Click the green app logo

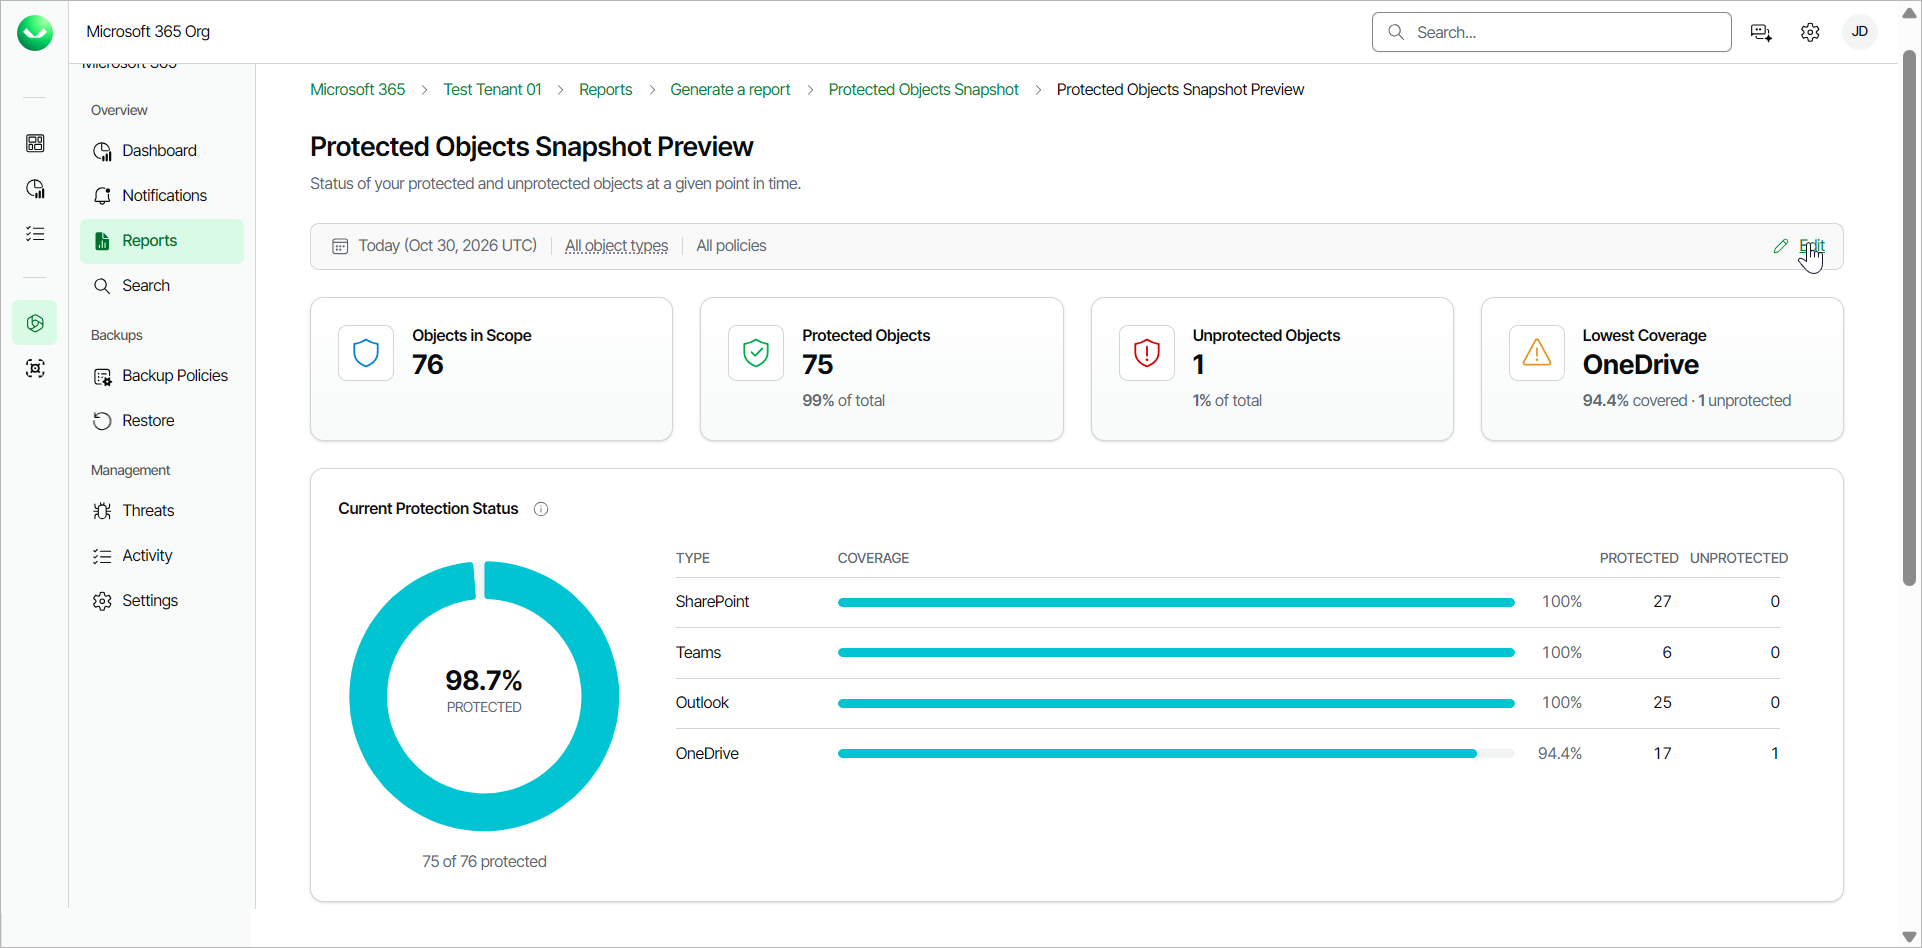click(x=35, y=33)
